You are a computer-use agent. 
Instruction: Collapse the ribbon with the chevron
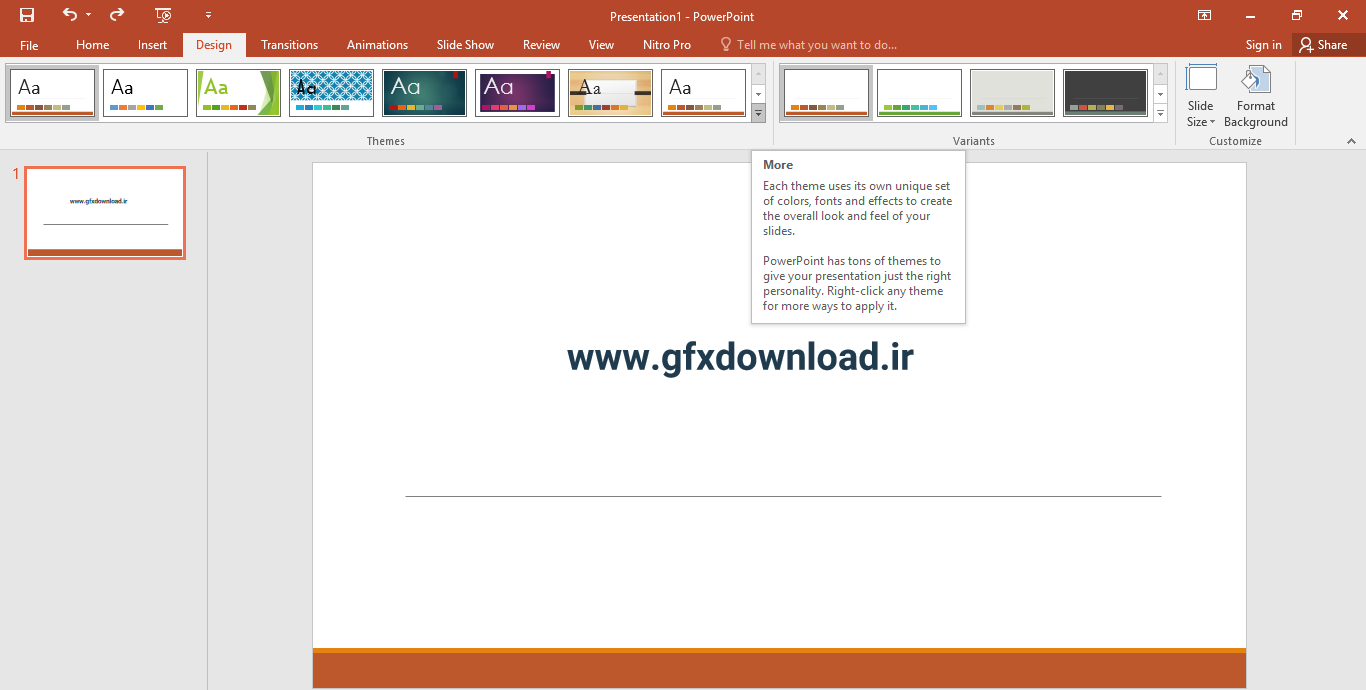[1351, 142]
